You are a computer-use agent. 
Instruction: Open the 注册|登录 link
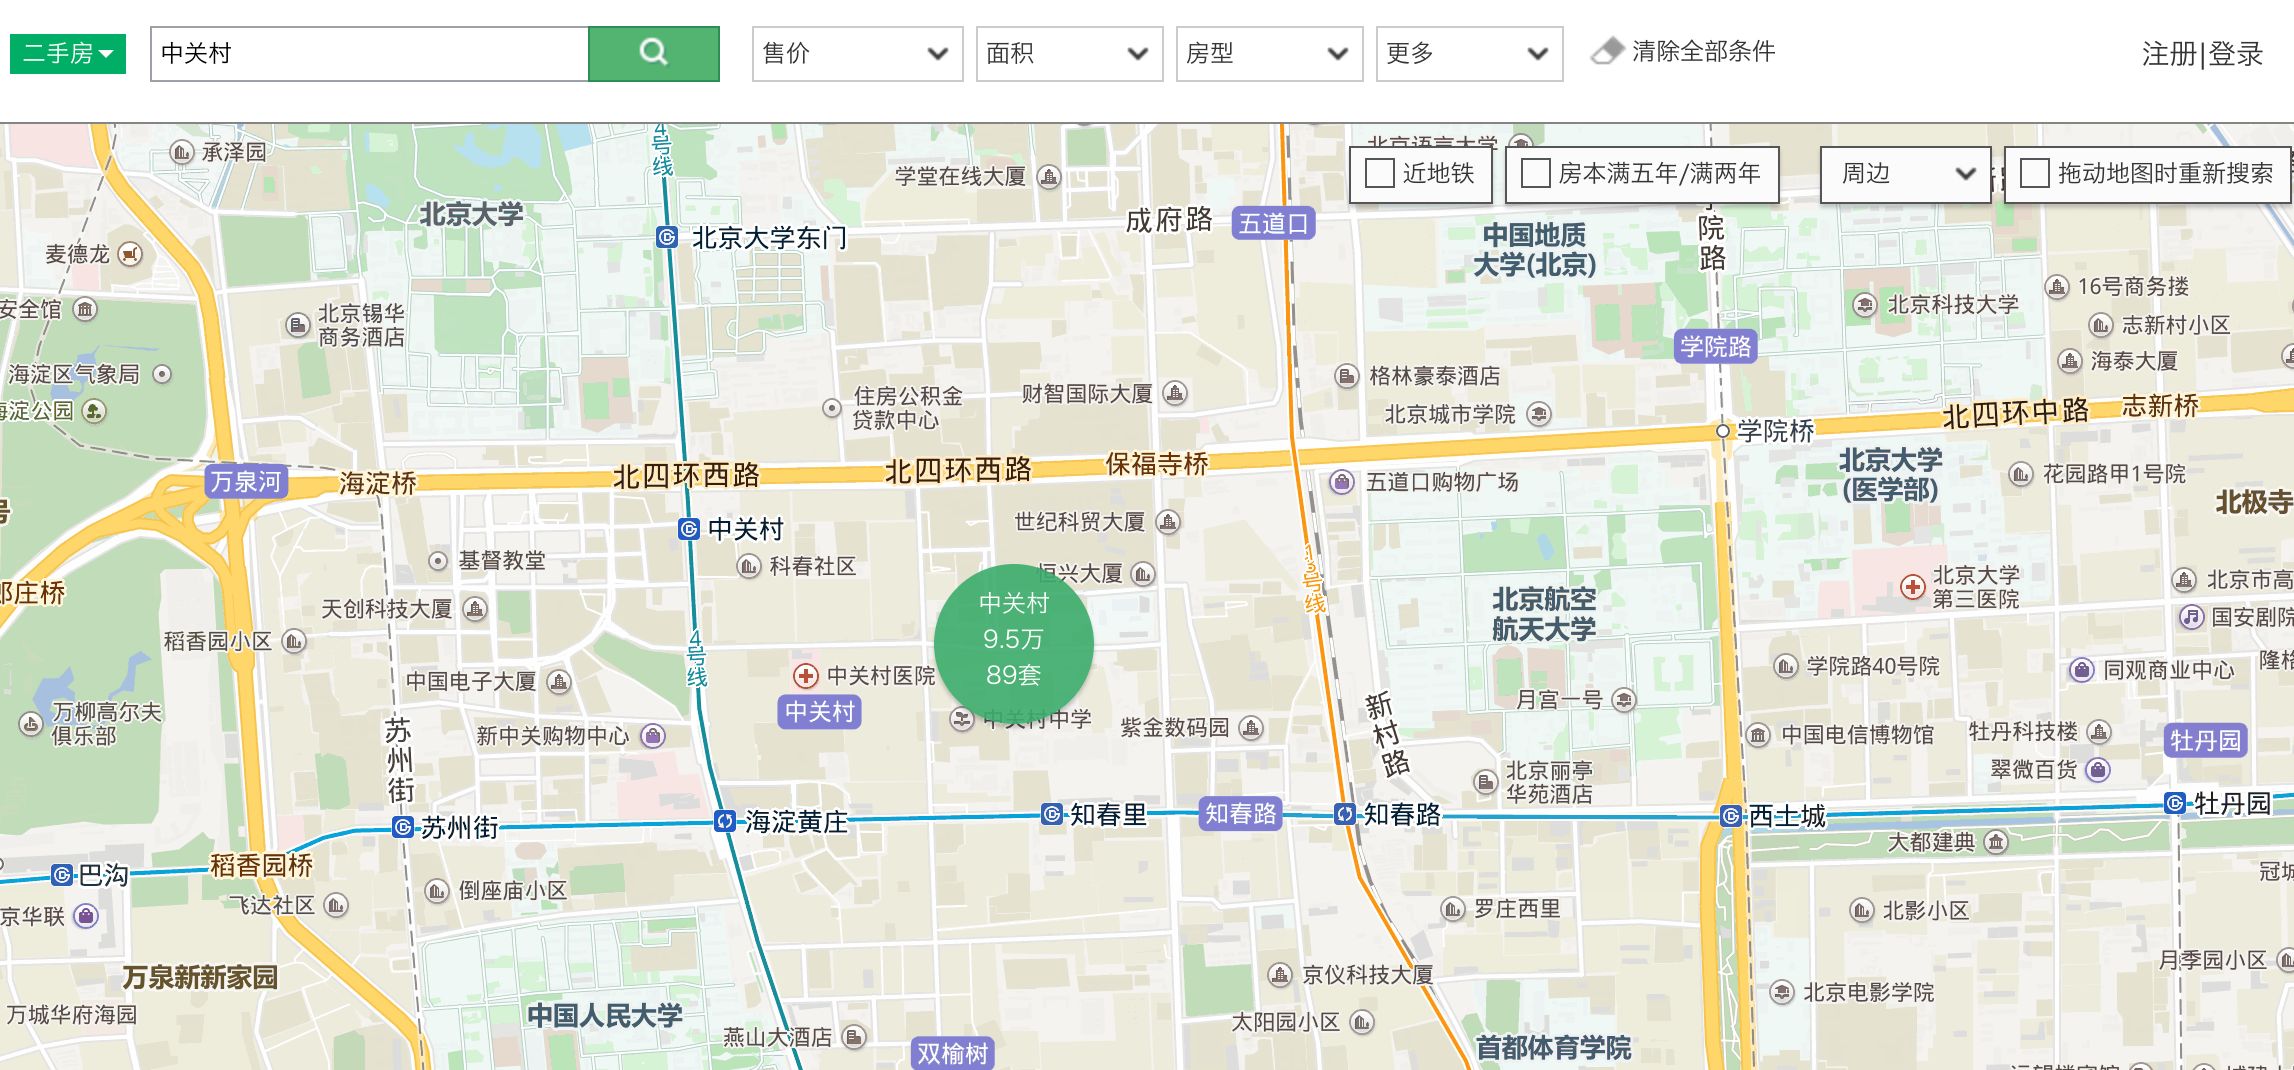(2202, 54)
